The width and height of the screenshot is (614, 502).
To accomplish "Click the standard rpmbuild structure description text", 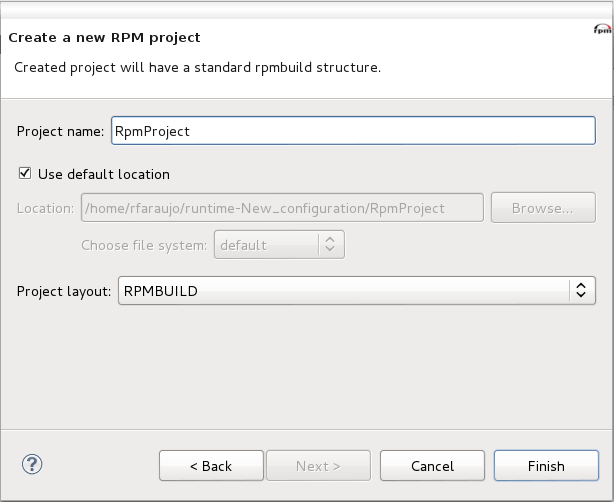I will tap(197, 68).
